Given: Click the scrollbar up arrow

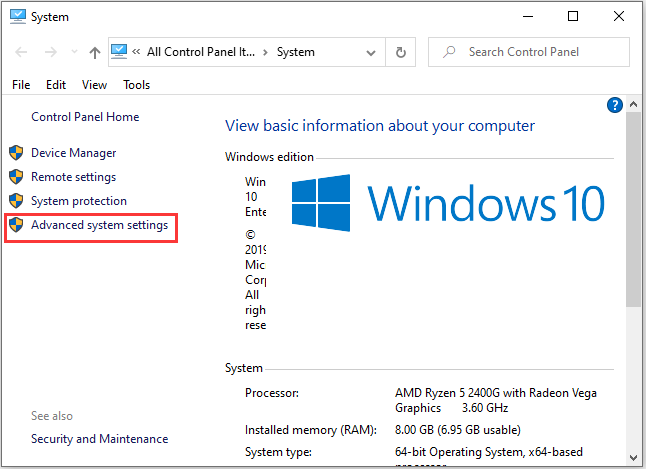Looking at the screenshot, I should click(x=633, y=104).
